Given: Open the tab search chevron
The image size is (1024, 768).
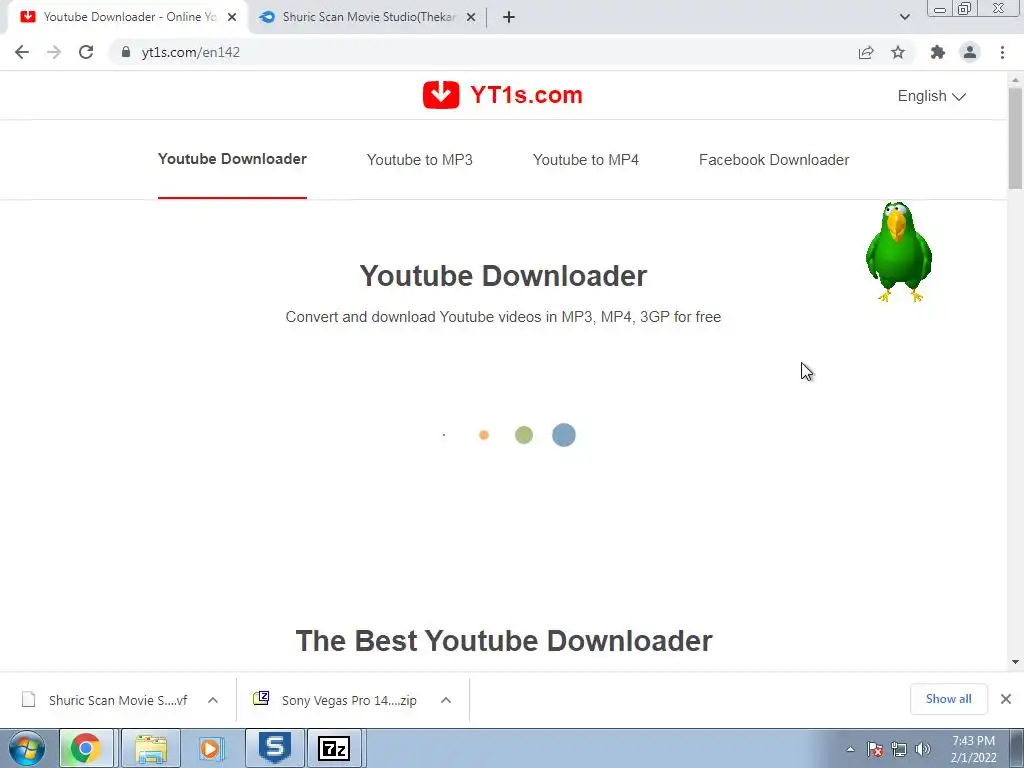Looking at the screenshot, I should 904,17.
